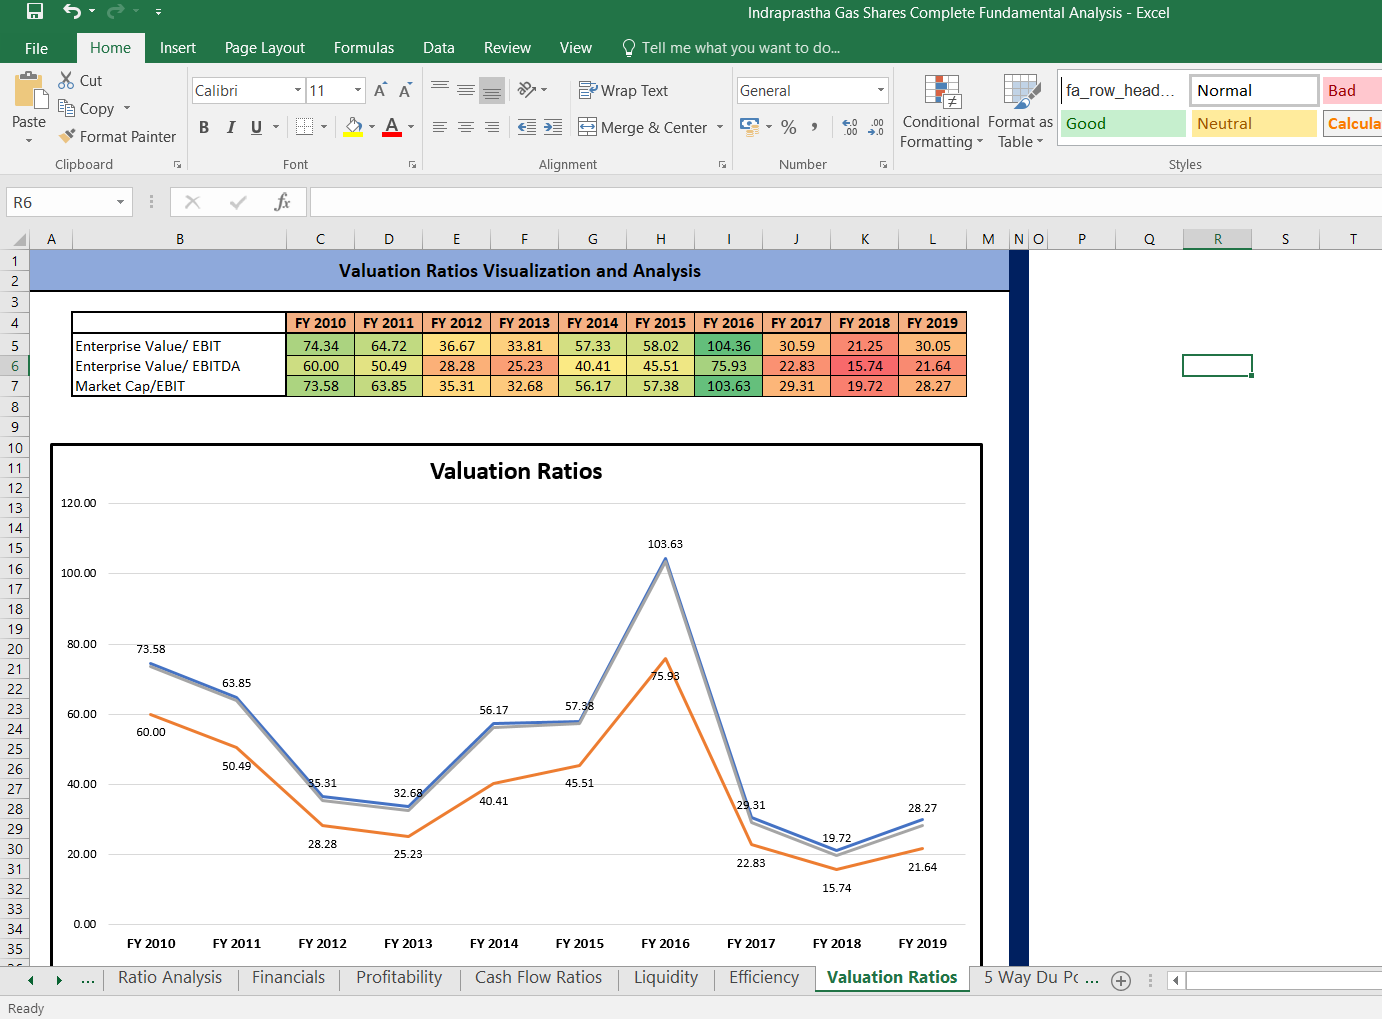
Task: Open the Cash Flow Ratios sheet
Action: [x=538, y=978]
